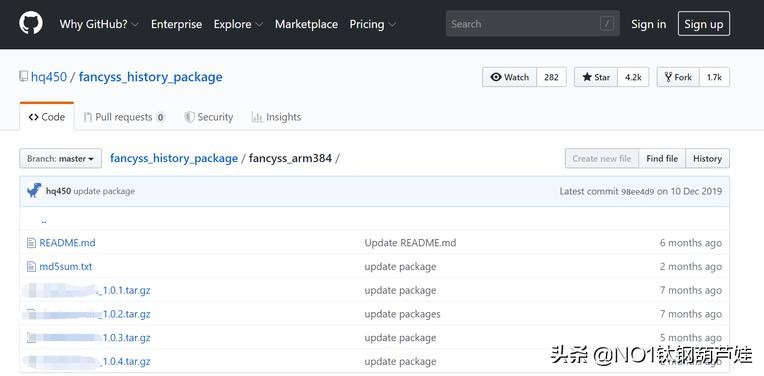Click the repository book icon beside hq450
This screenshot has height=376, width=764.
[24, 76]
